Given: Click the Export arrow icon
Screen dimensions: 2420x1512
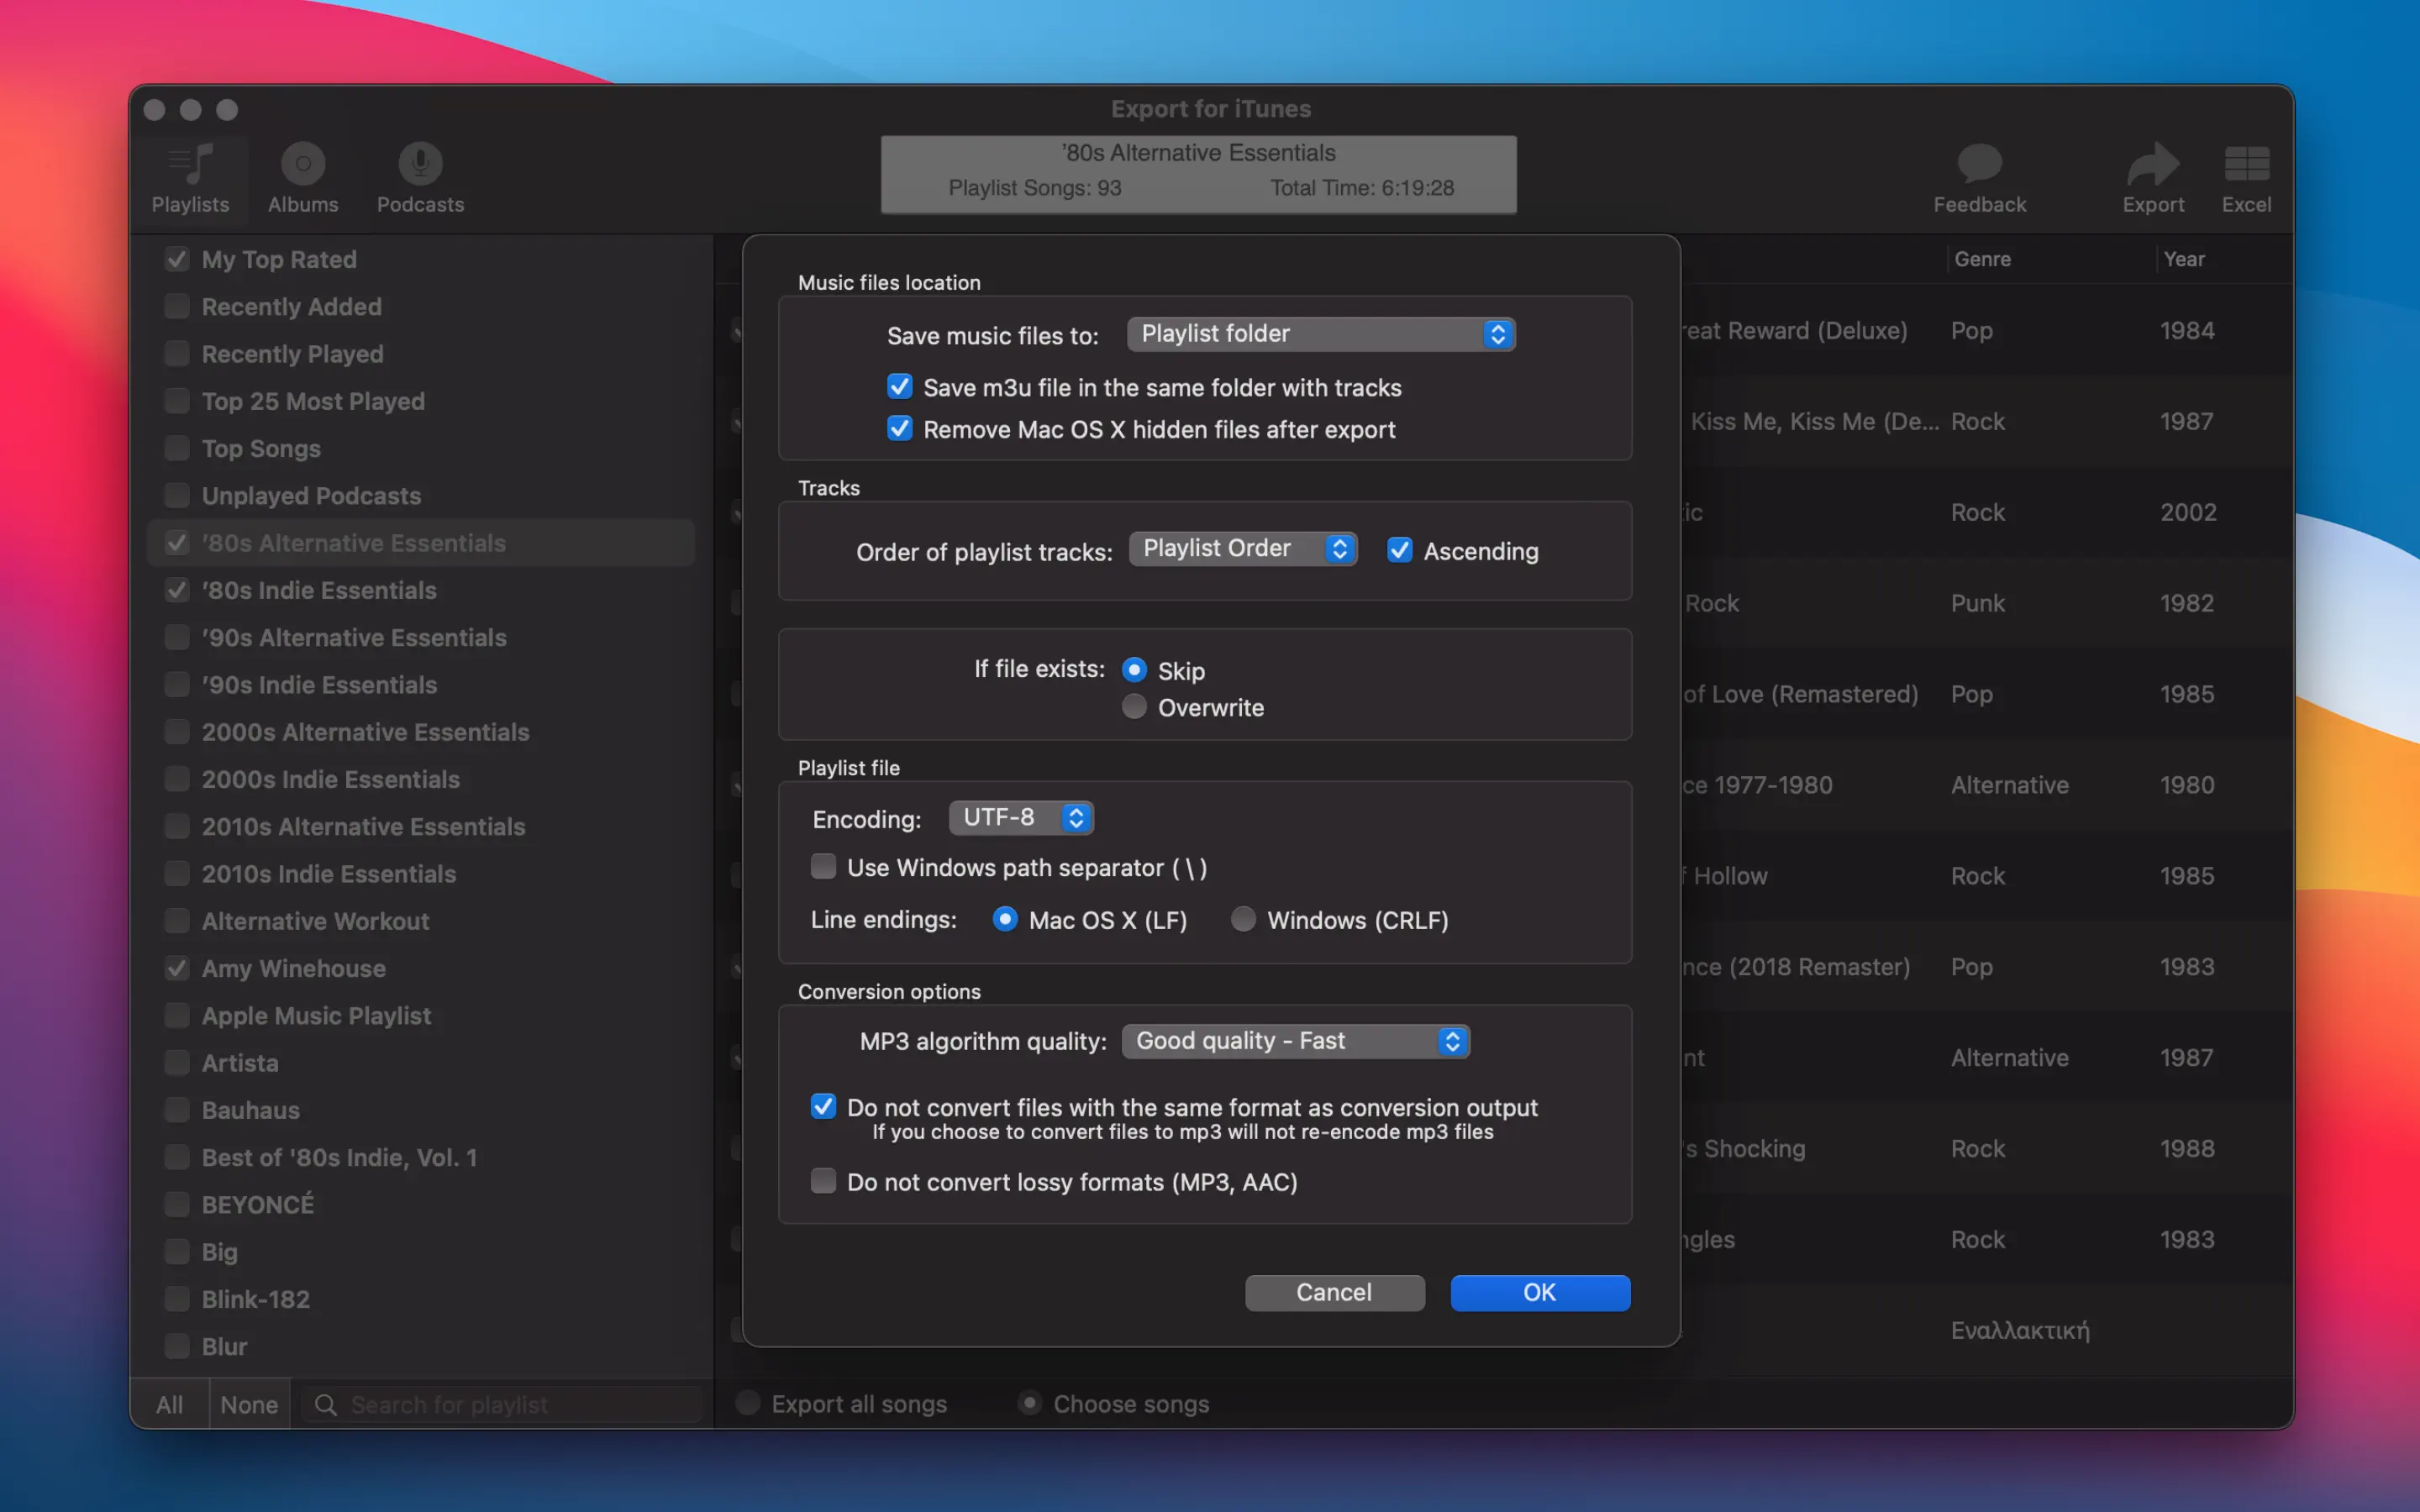Looking at the screenshot, I should [2152, 164].
